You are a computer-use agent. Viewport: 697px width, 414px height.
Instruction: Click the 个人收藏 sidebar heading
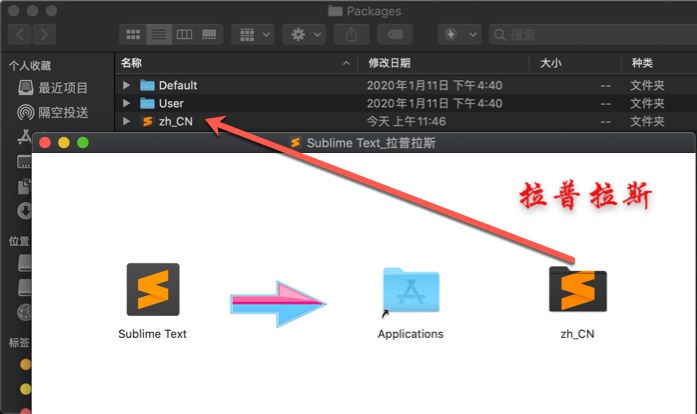point(30,66)
